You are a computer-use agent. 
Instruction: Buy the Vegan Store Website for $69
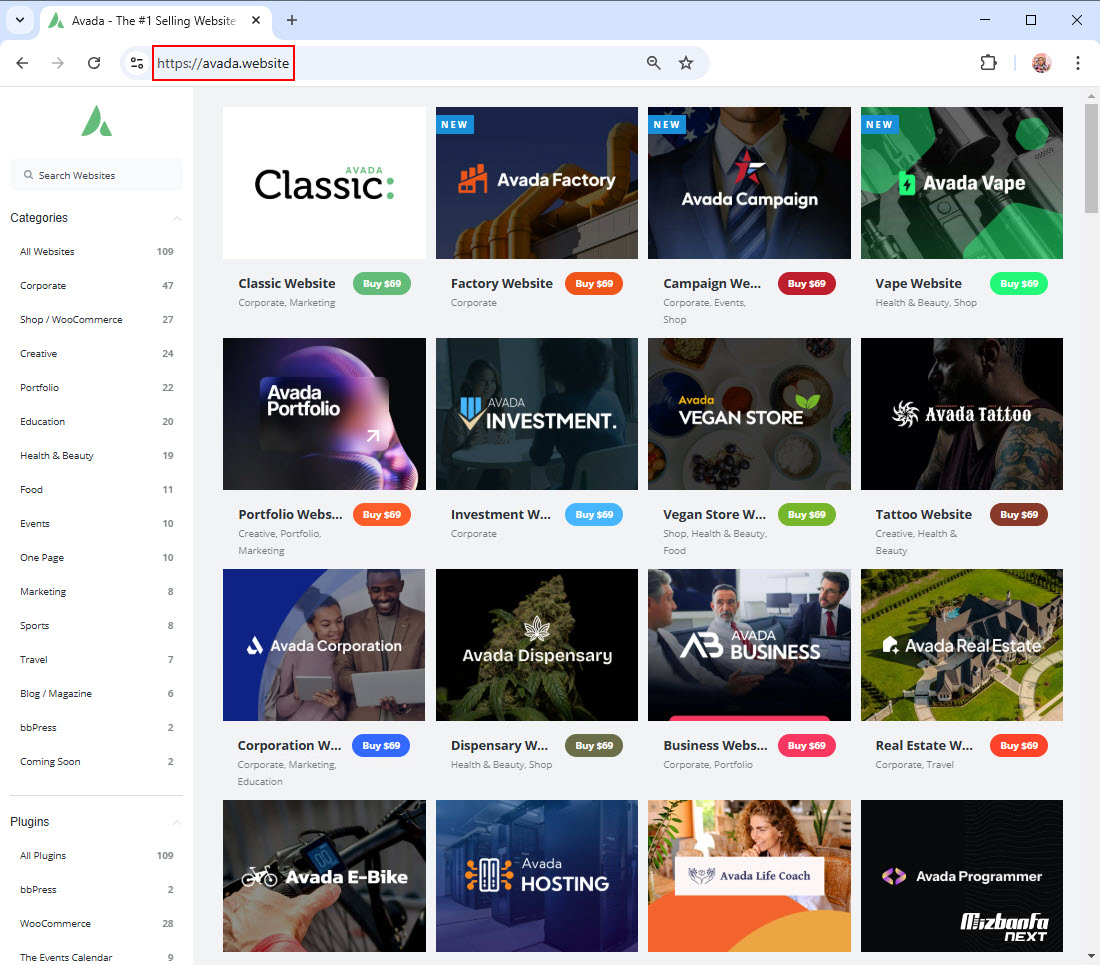pos(807,515)
